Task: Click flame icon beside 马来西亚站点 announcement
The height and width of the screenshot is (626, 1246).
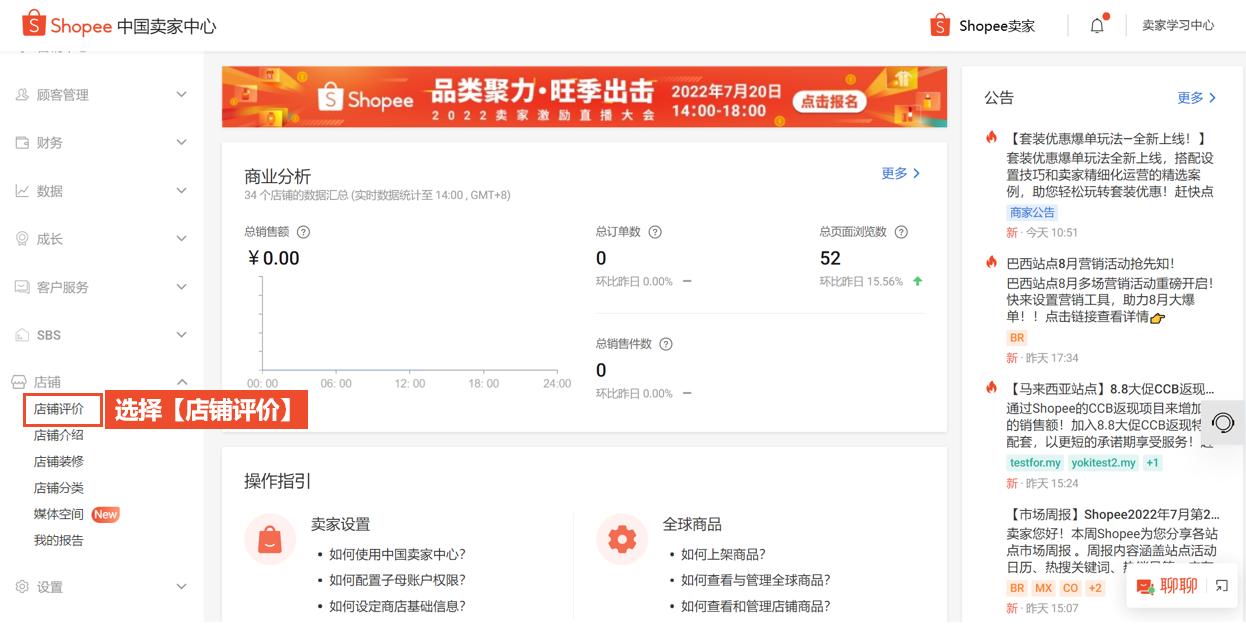Action: coord(992,388)
